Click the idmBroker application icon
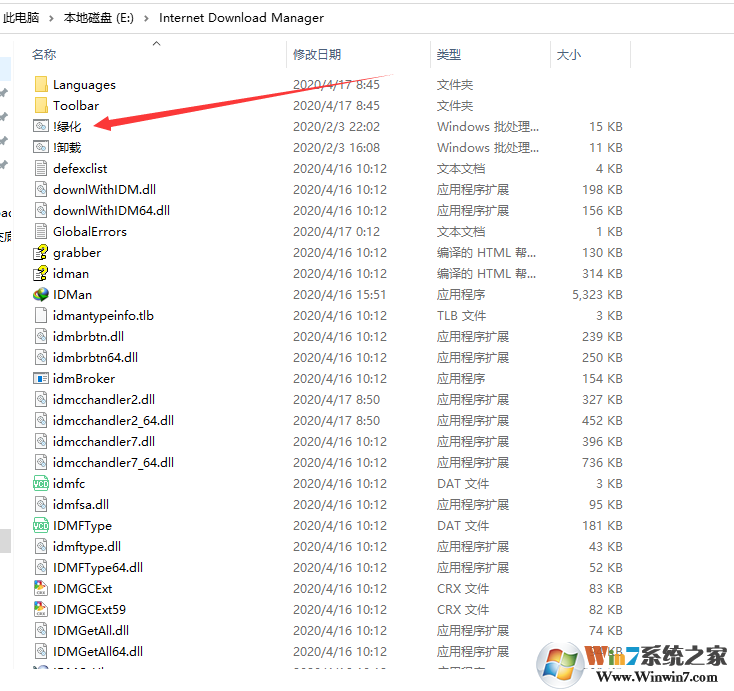 [41, 378]
